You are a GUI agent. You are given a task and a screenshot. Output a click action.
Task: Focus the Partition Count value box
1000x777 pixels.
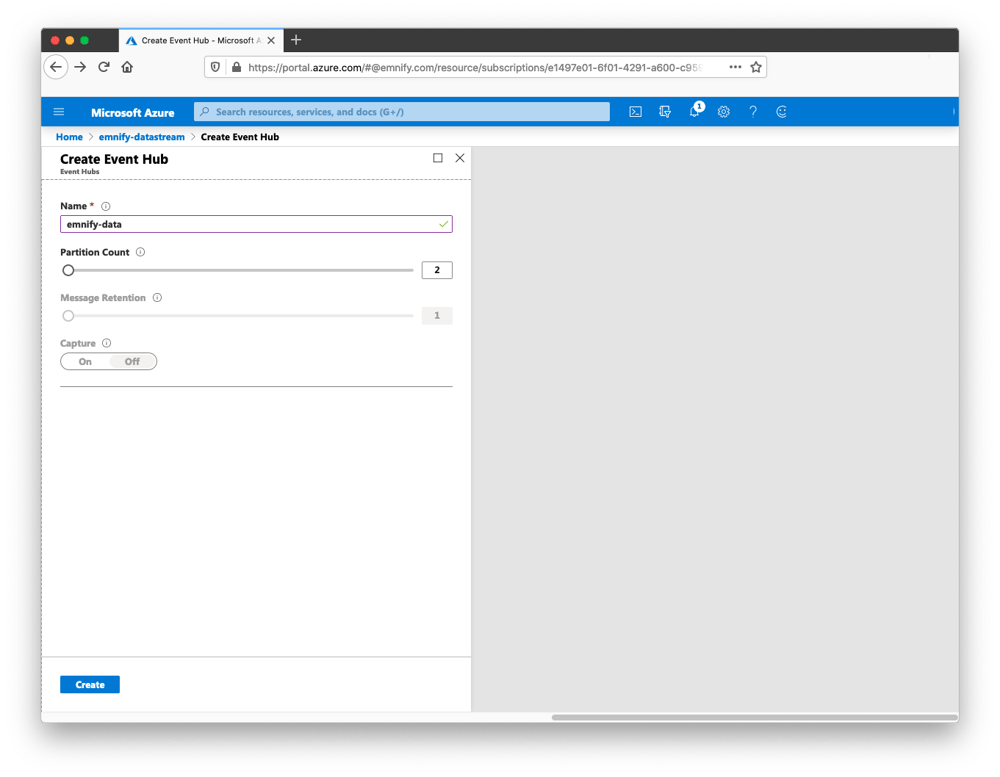437,270
